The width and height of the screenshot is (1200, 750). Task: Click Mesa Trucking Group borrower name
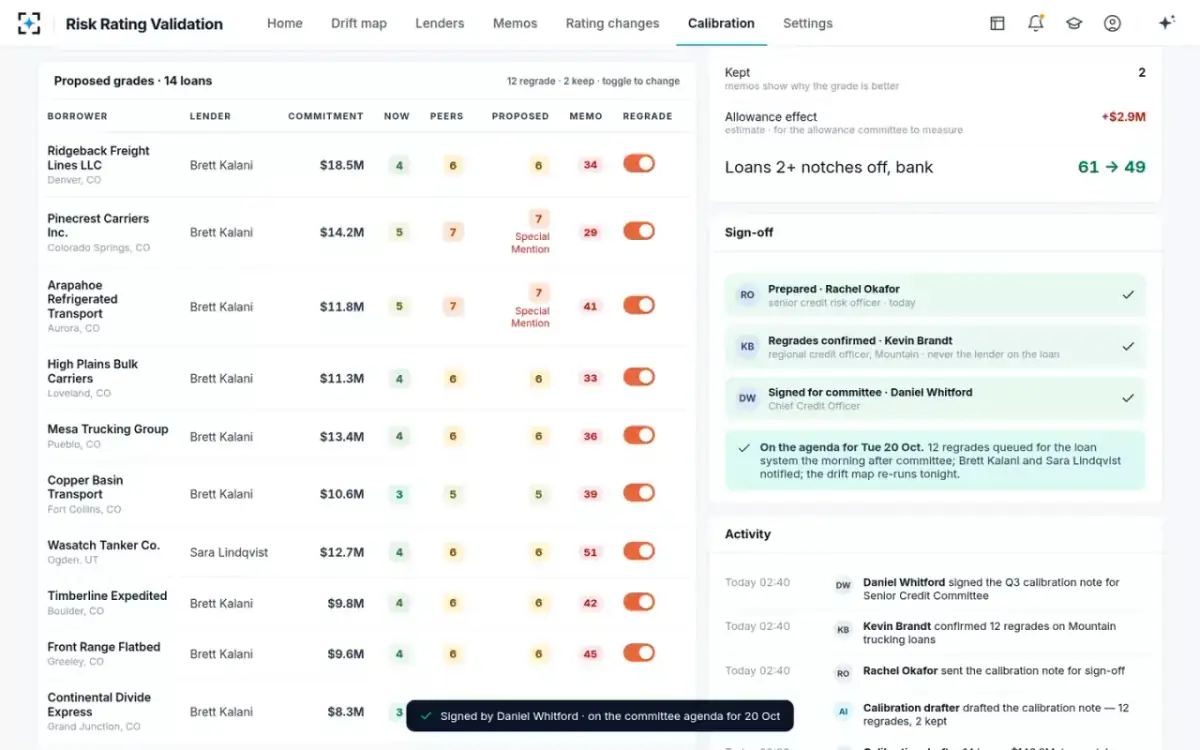[x=108, y=429]
